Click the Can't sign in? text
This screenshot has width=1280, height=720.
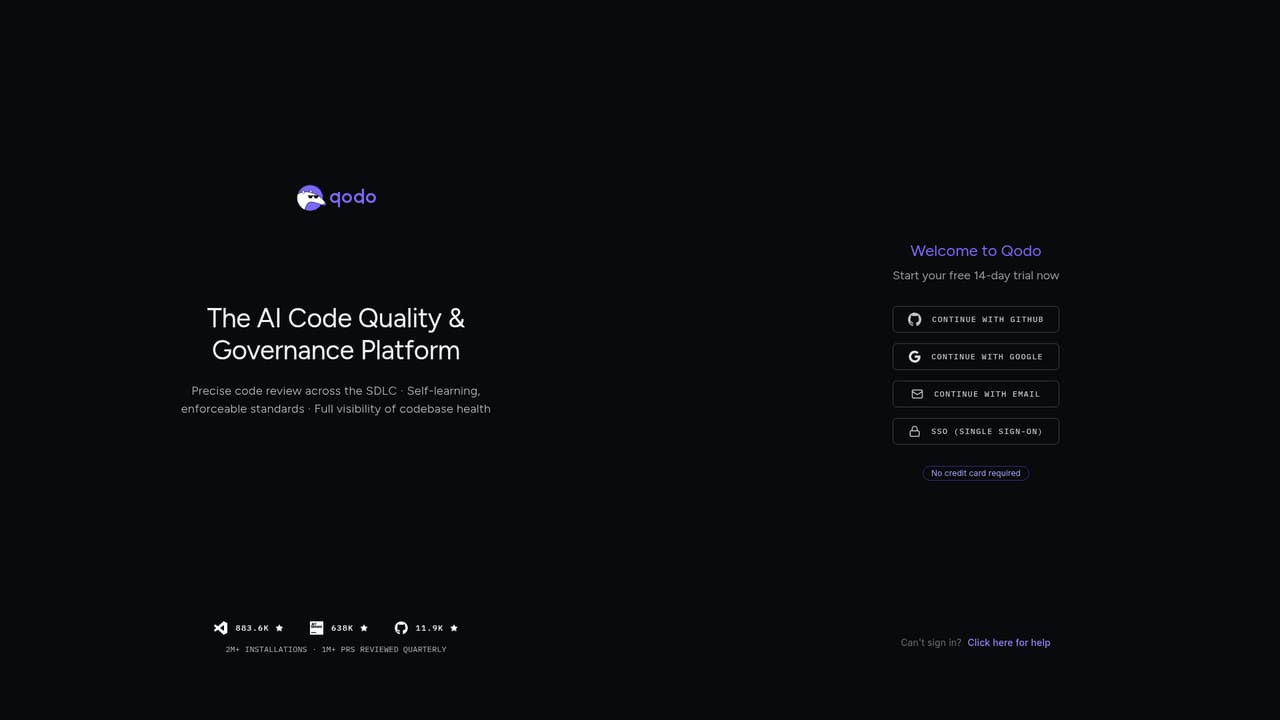click(x=931, y=643)
